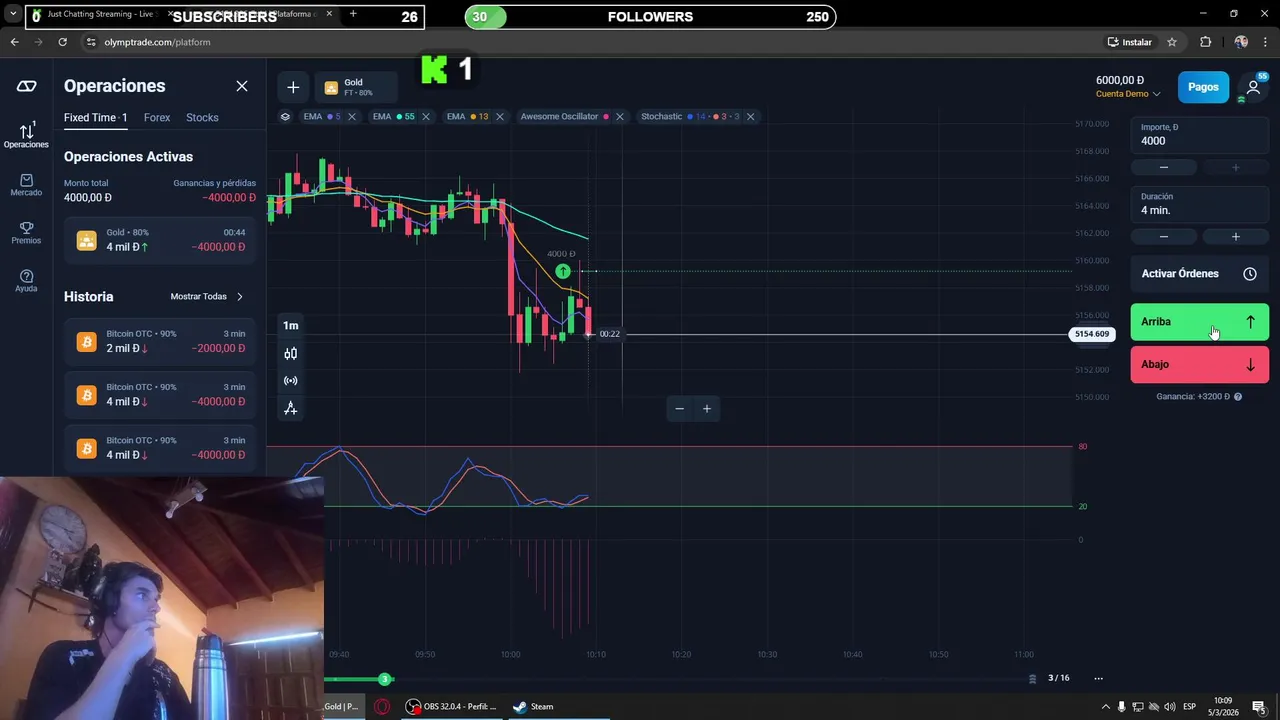Open the active Gold 4 mil trade
The width and height of the screenshot is (1280, 720).
(160, 240)
